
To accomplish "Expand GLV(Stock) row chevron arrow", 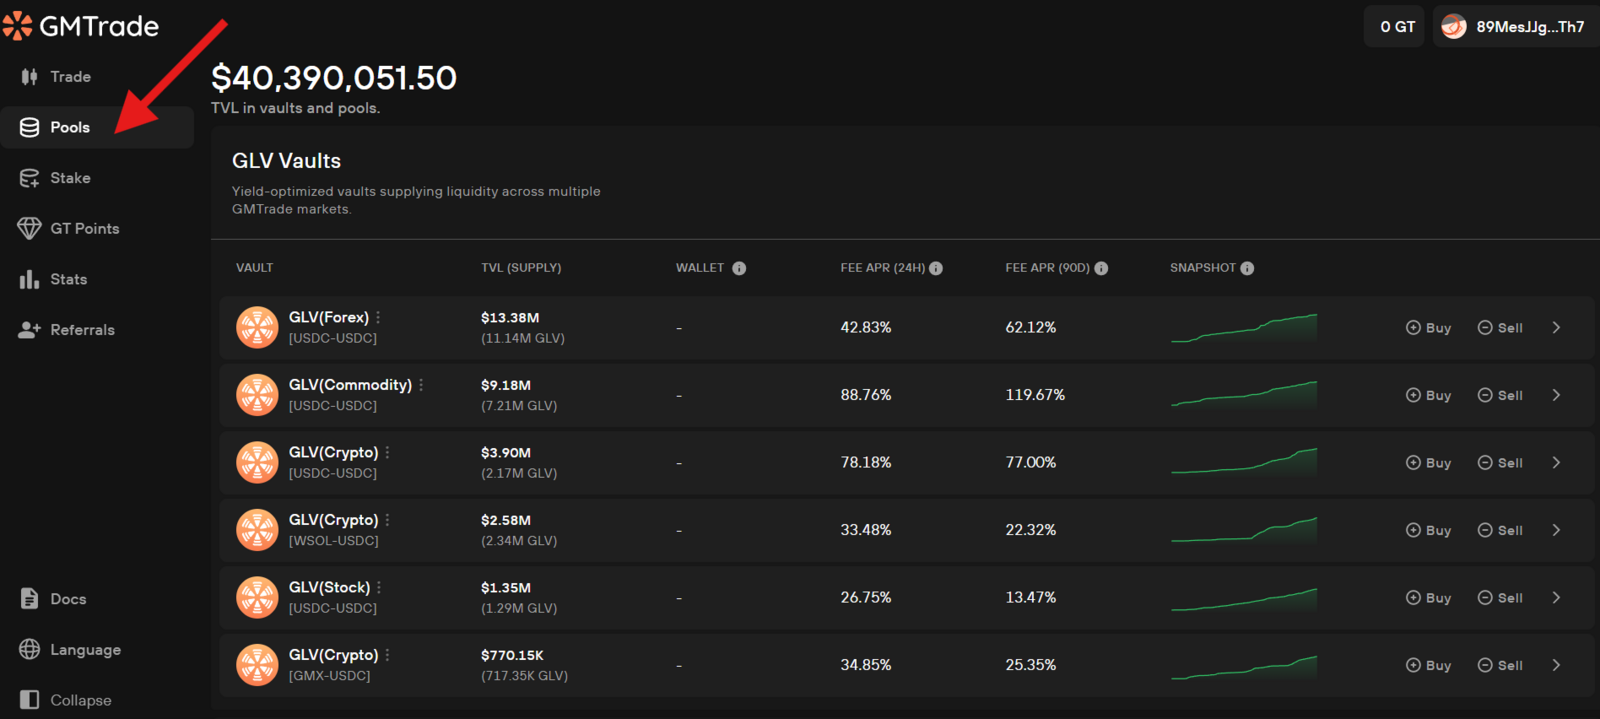I will click(1556, 597).
